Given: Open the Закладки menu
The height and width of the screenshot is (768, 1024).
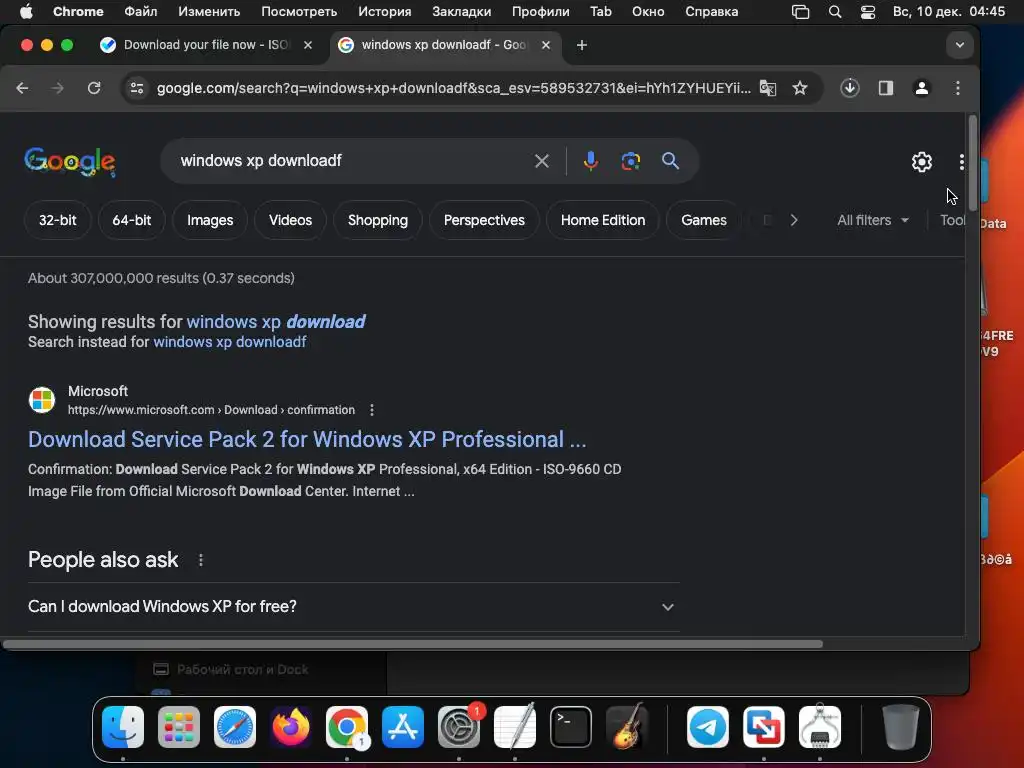Looking at the screenshot, I should click(x=462, y=12).
